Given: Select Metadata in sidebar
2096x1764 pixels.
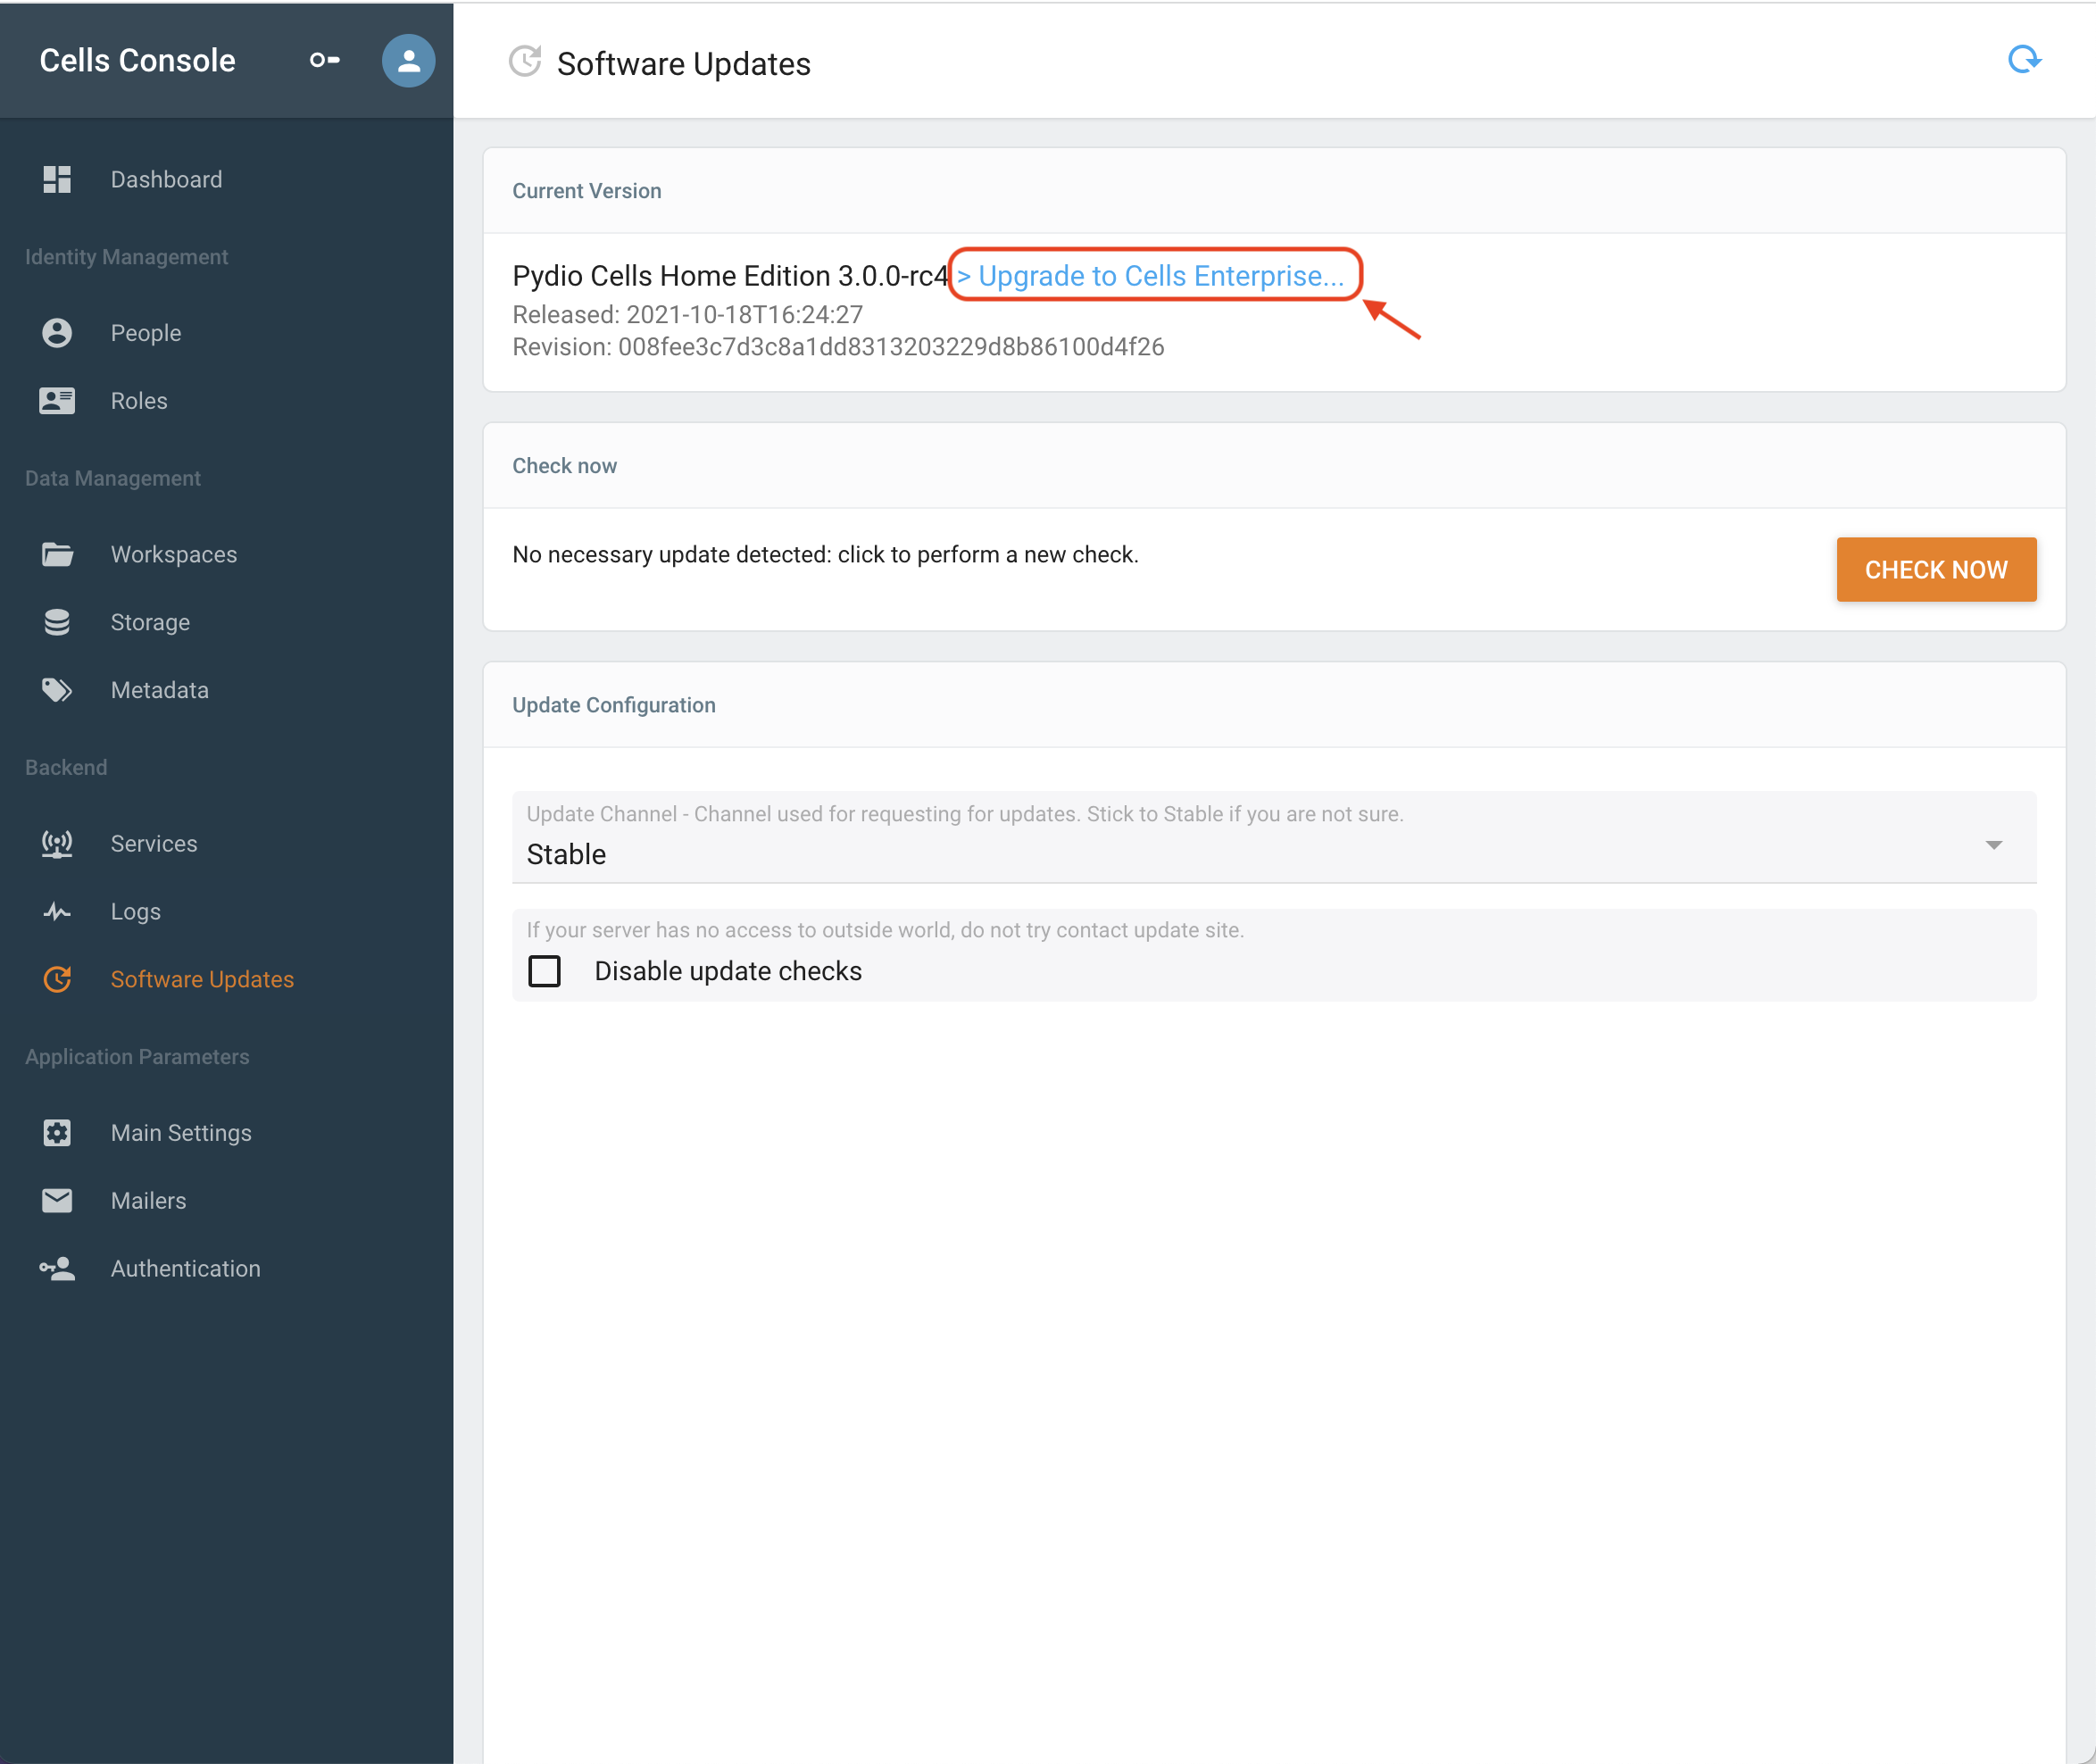Looking at the screenshot, I should pos(160,690).
